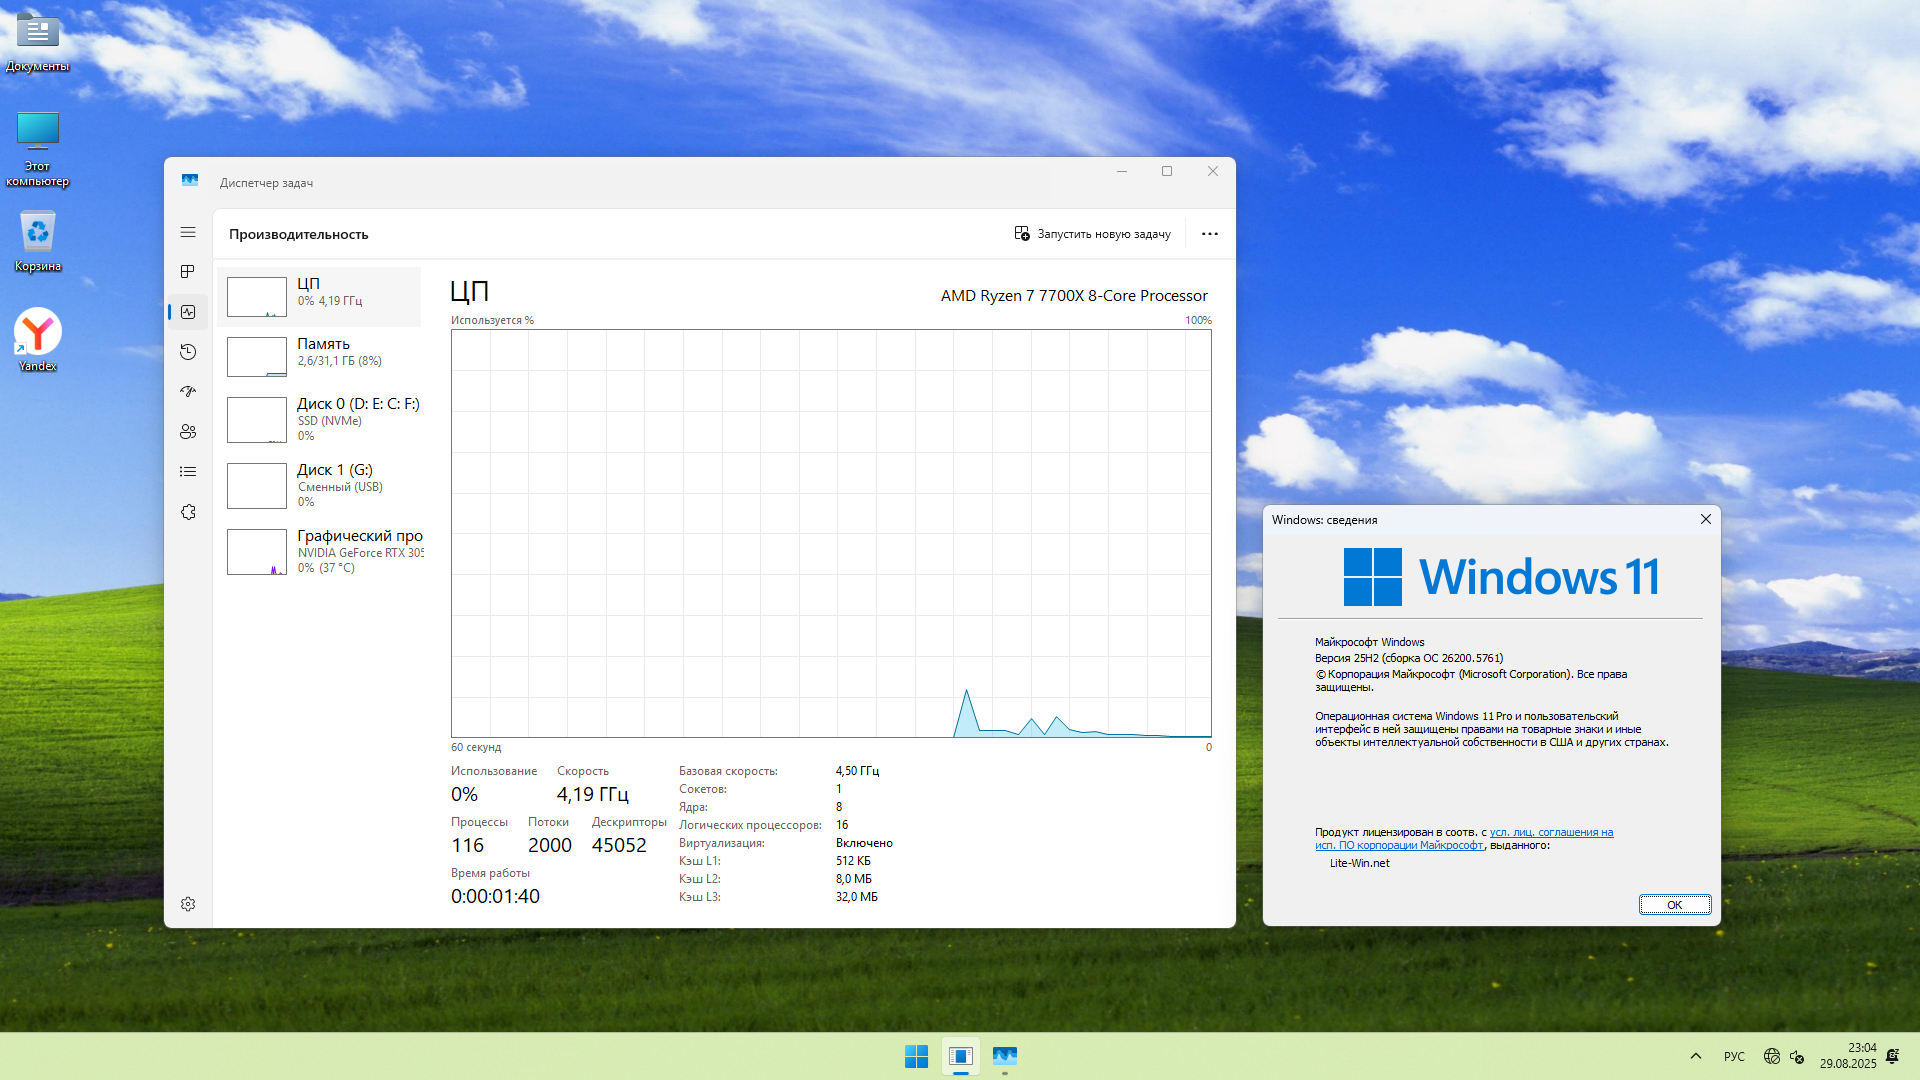
Task: Open Services page sidebar icon
Action: pyautogui.click(x=188, y=512)
